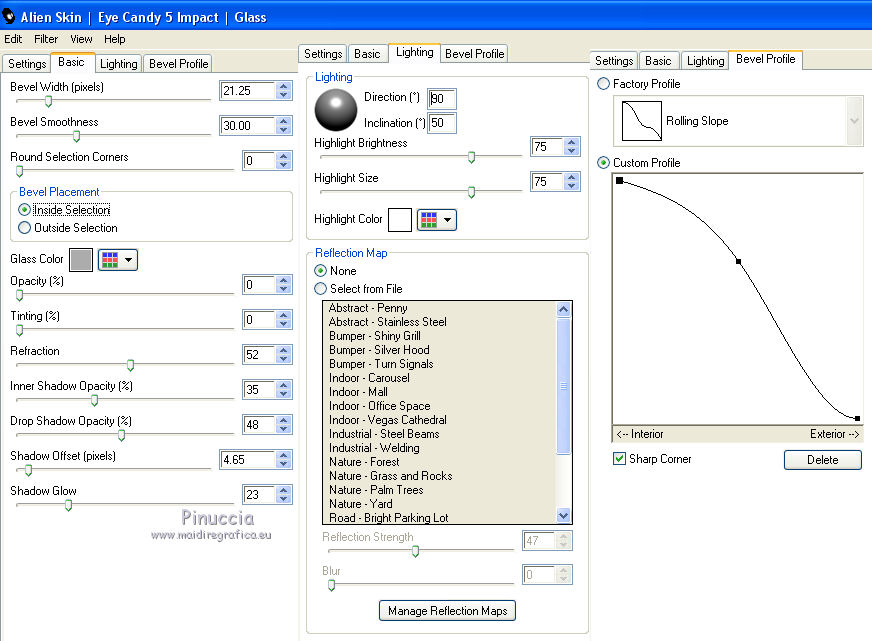The height and width of the screenshot is (641, 872).
Task: Open the Highlight Color palette grid icon
Action: [429, 220]
